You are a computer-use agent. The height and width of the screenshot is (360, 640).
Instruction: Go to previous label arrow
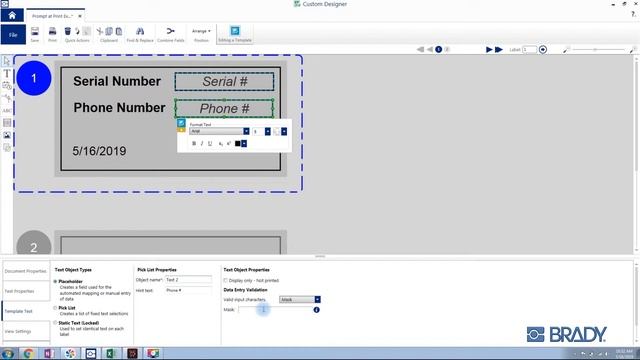pos(430,49)
